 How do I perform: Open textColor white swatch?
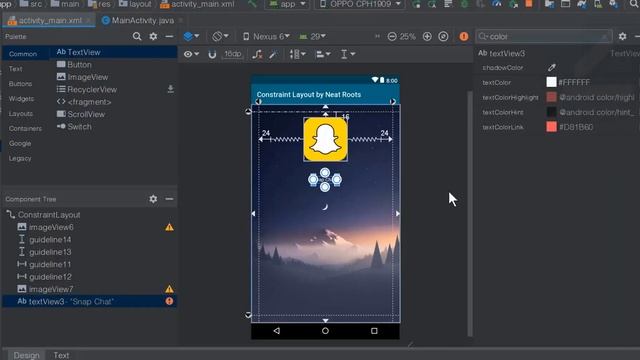pyautogui.click(x=551, y=82)
